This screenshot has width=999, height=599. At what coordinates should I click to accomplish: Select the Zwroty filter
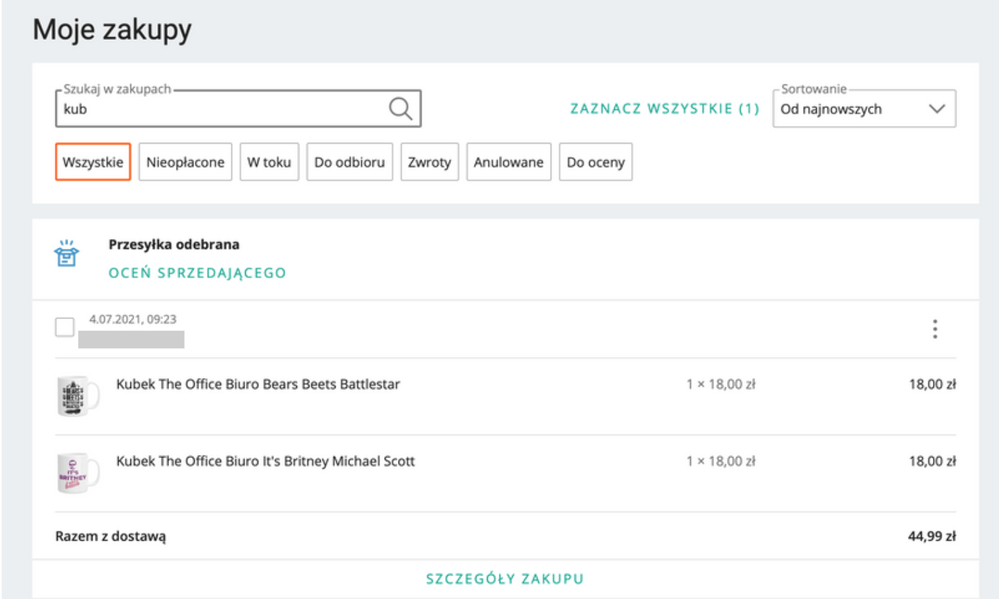point(430,162)
